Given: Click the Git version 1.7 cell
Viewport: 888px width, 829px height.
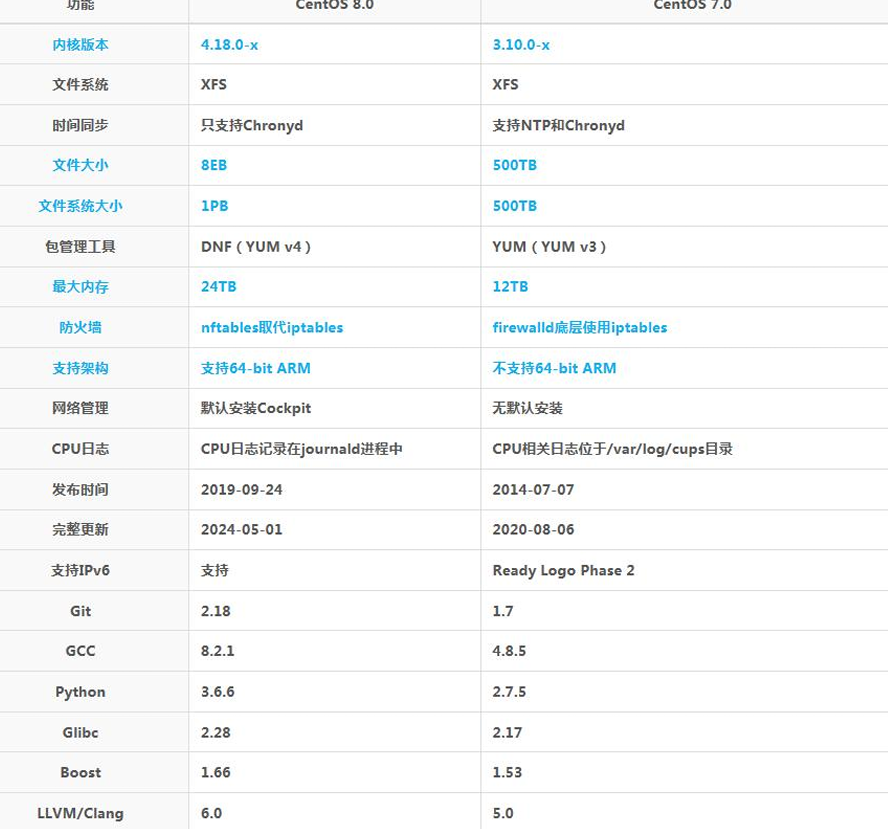Looking at the screenshot, I should click(x=503, y=611).
